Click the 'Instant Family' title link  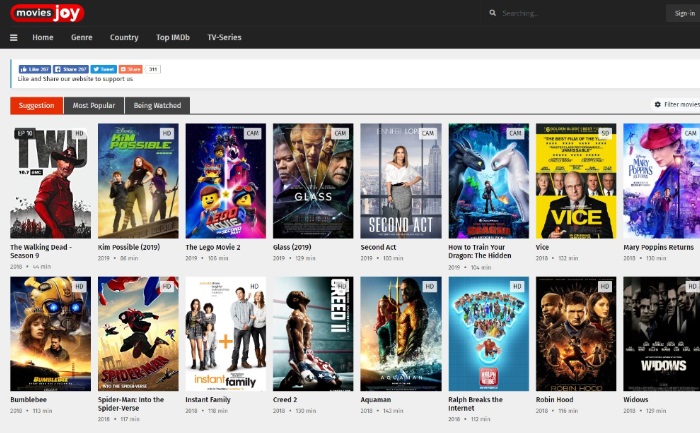tap(208, 400)
